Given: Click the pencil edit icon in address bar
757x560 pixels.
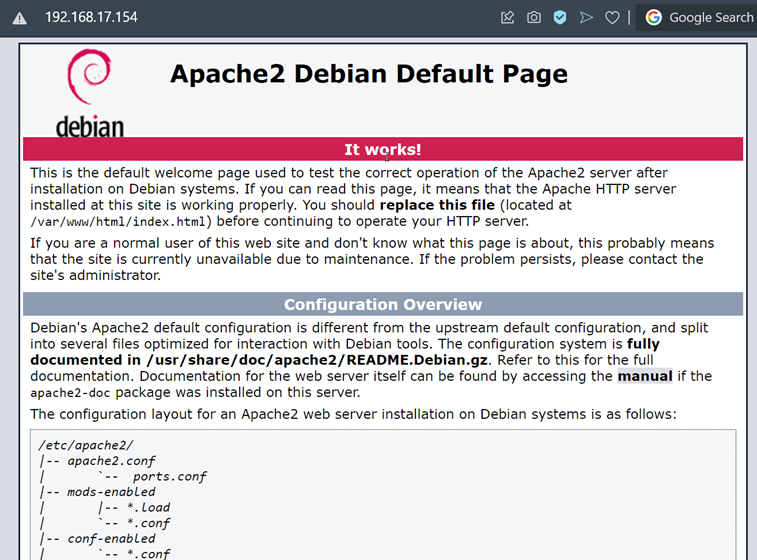Looking at the screenshot, I should tap(508, 17).
